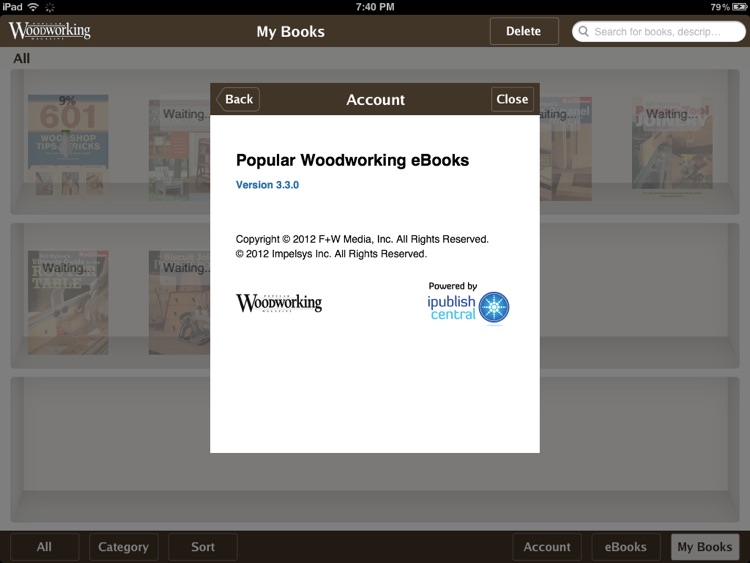The image size is (750, 563).
Task: Click the battery indicator icon
Action: click(x=739, y=7)
